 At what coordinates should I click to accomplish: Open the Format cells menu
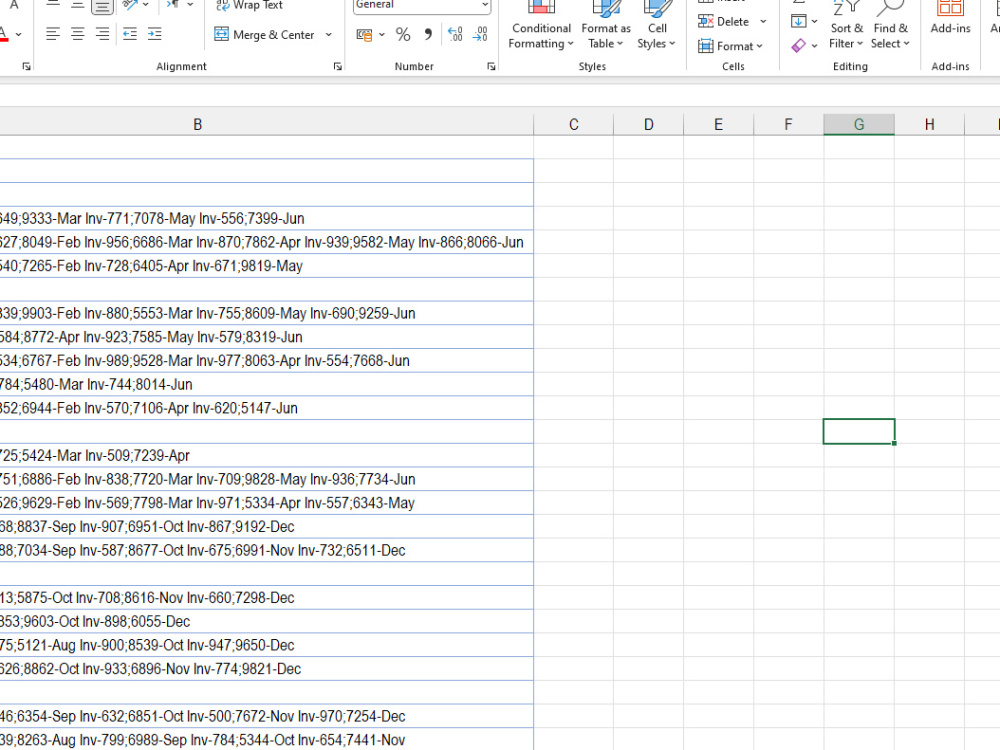point(730,46)
